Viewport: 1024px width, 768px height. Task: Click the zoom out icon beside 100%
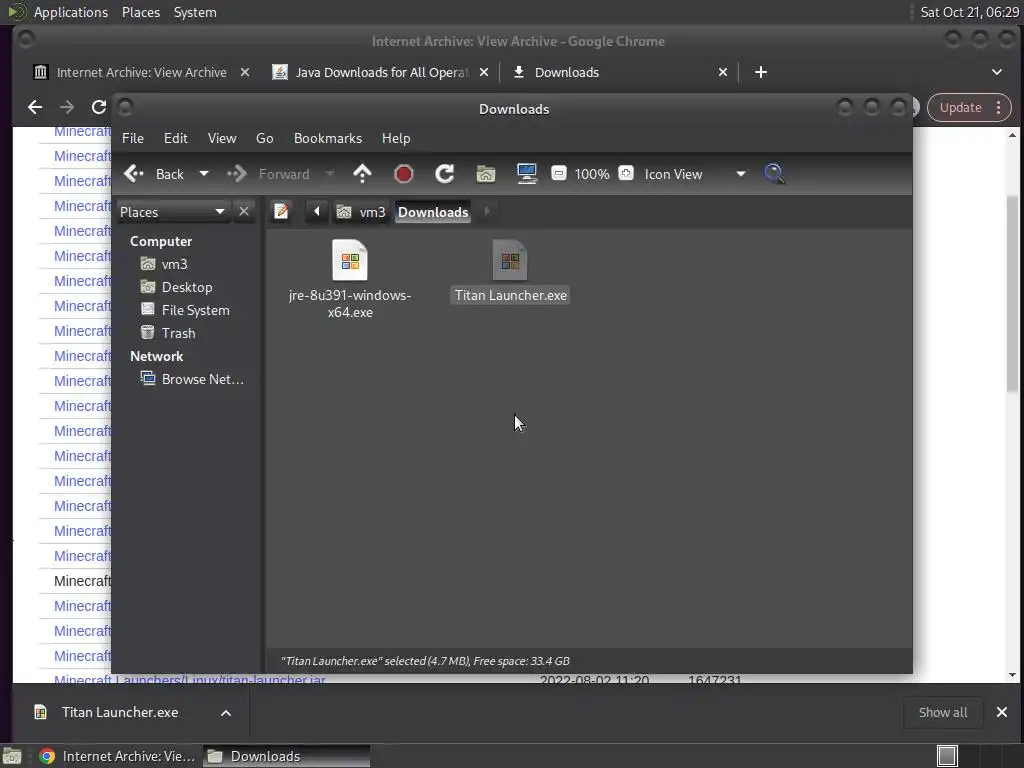point(558,174)
